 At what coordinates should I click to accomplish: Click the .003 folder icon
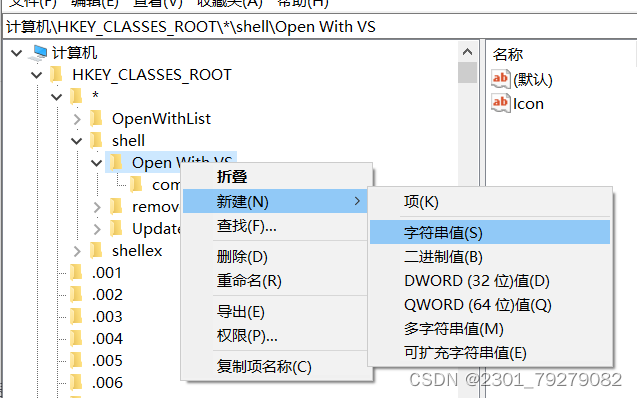76,316
